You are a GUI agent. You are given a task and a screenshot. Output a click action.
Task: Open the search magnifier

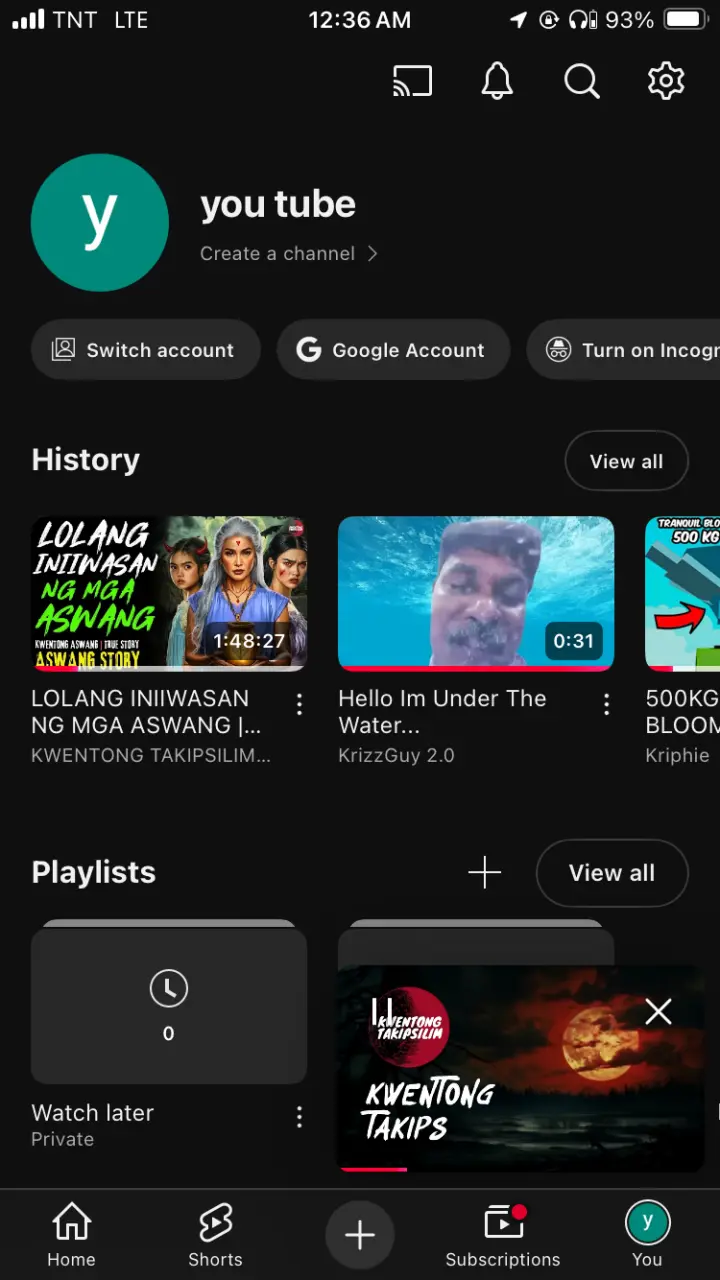click(x=582, y=81)
